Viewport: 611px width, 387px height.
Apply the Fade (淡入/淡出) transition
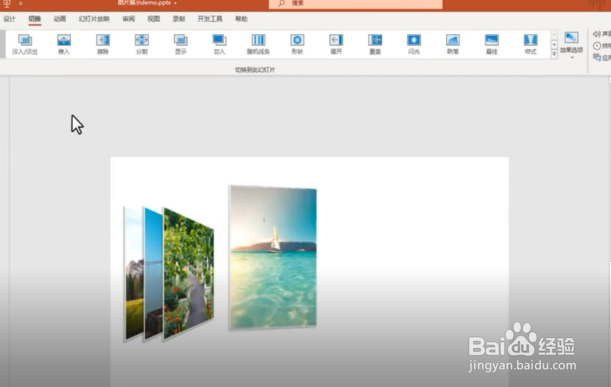[x=25, y=44]
